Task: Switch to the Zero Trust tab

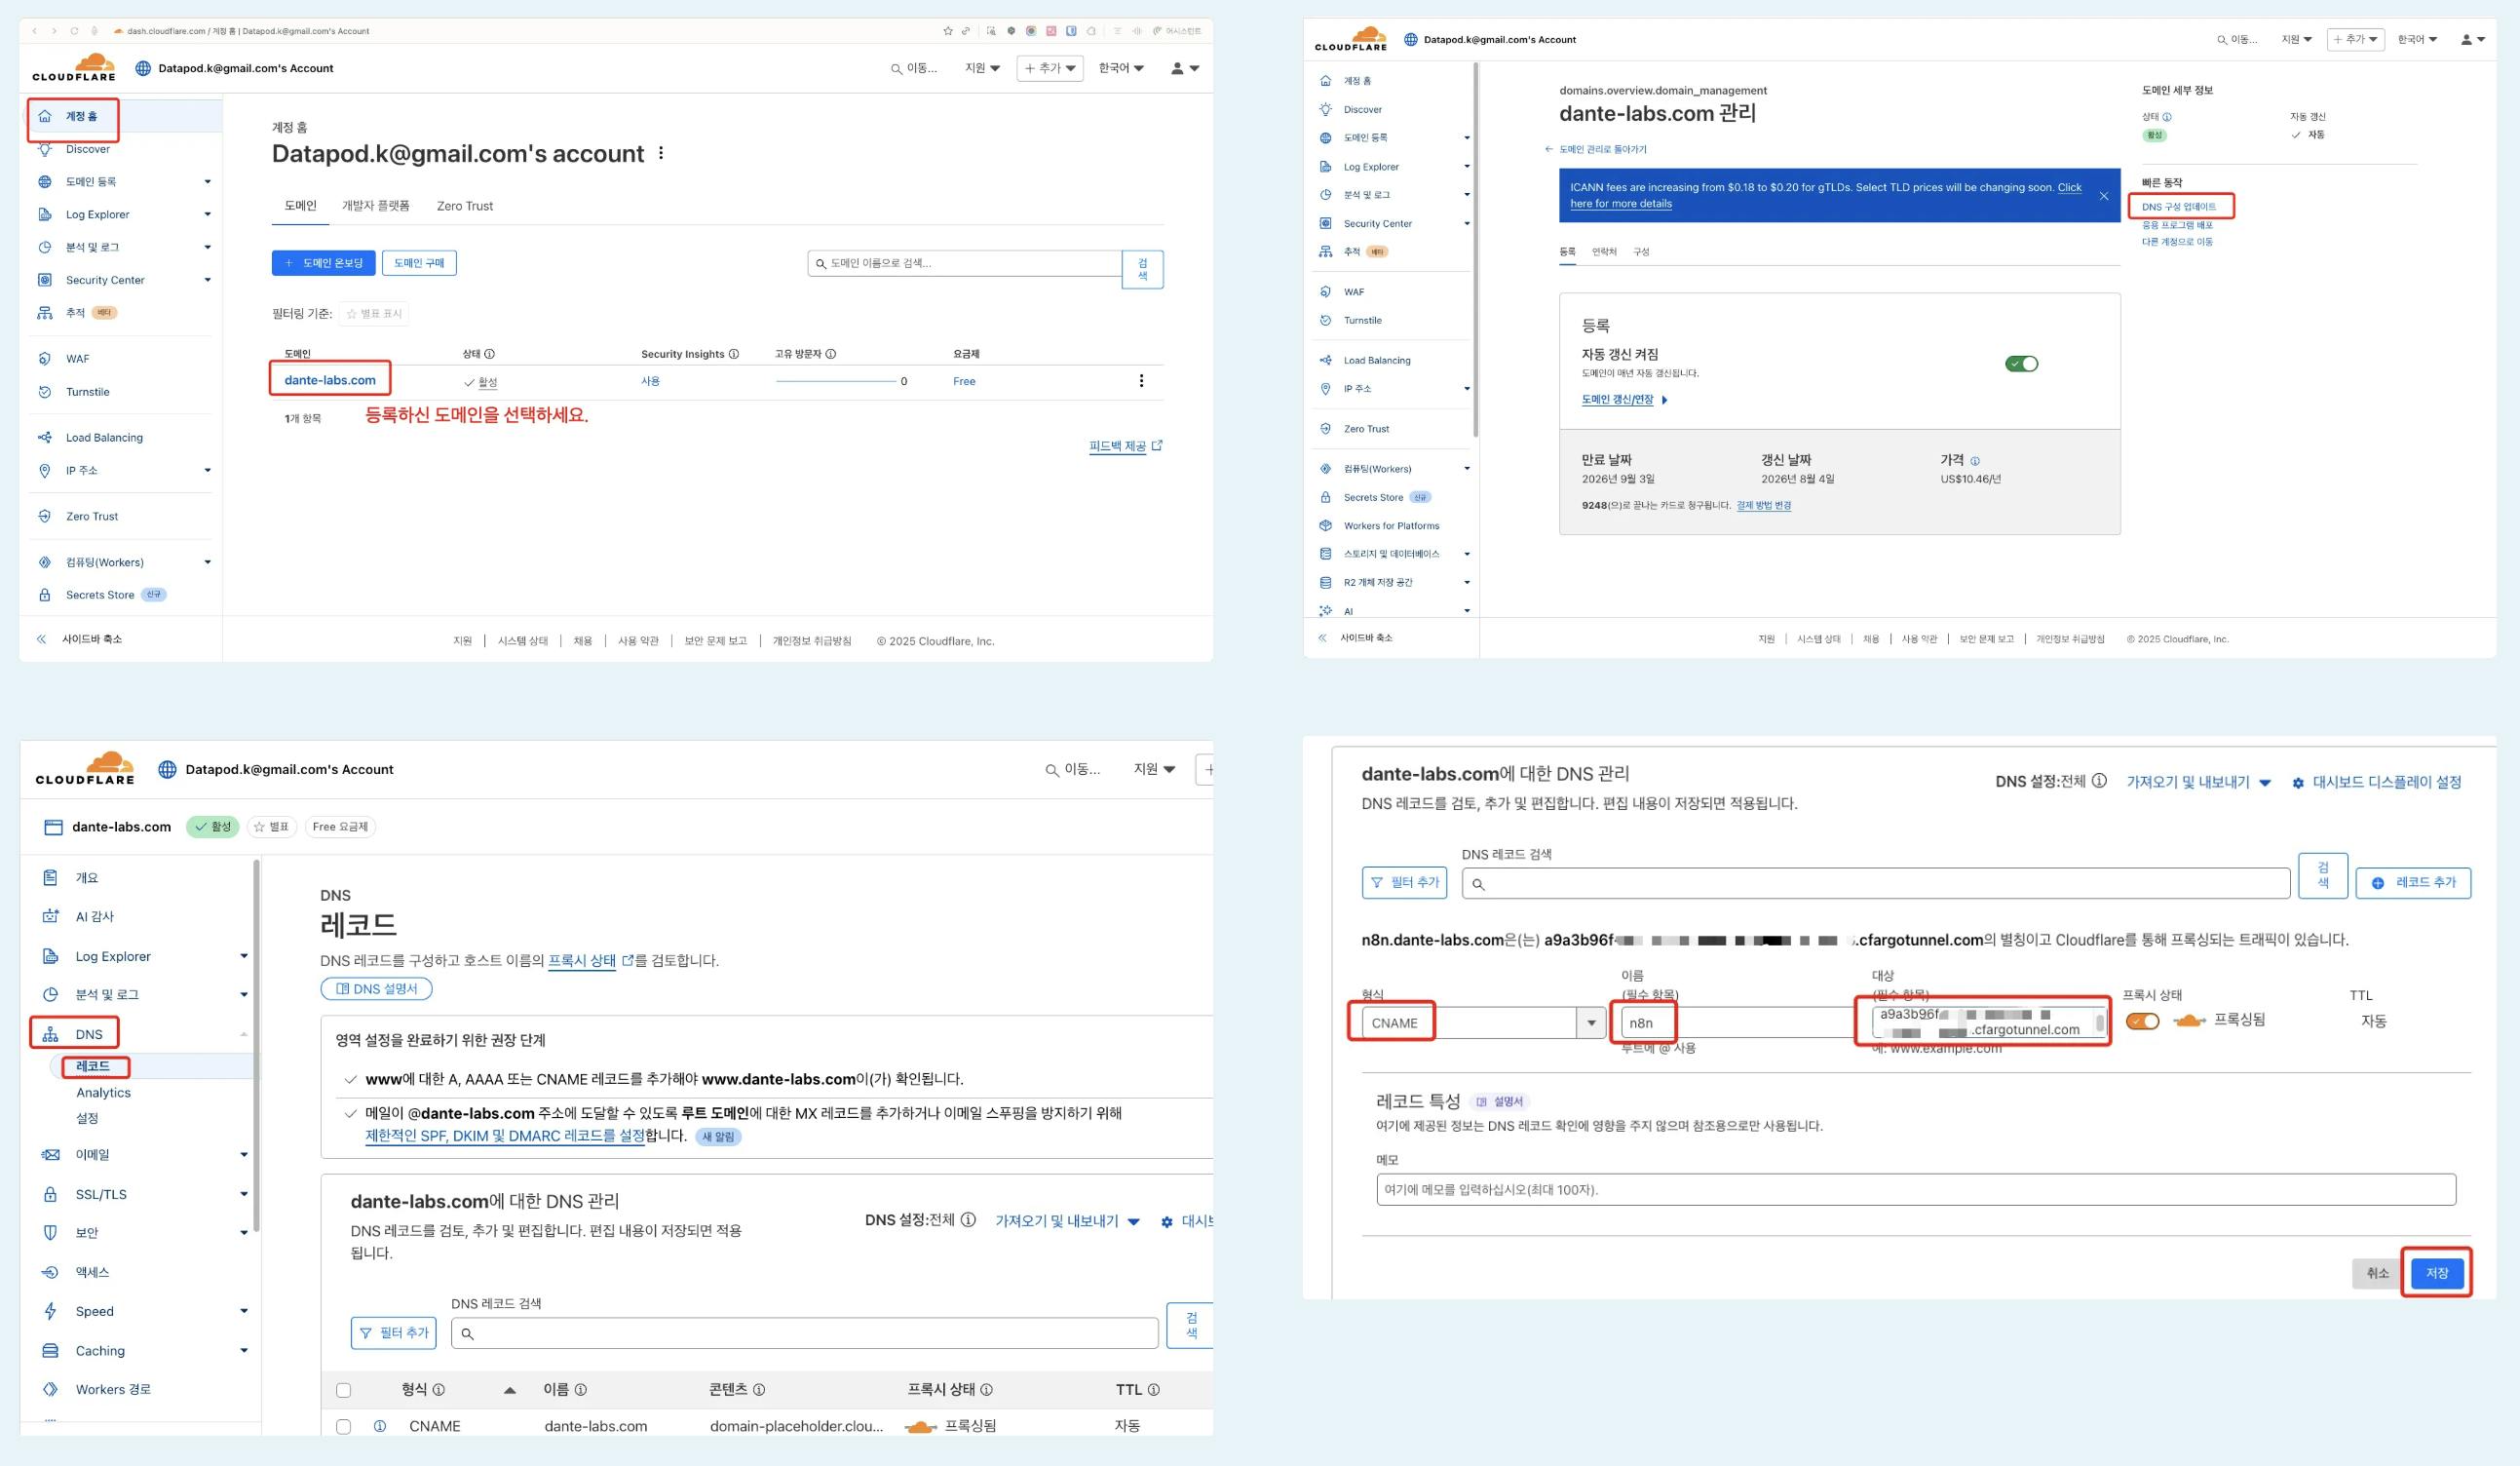Action: coord(465,206)
